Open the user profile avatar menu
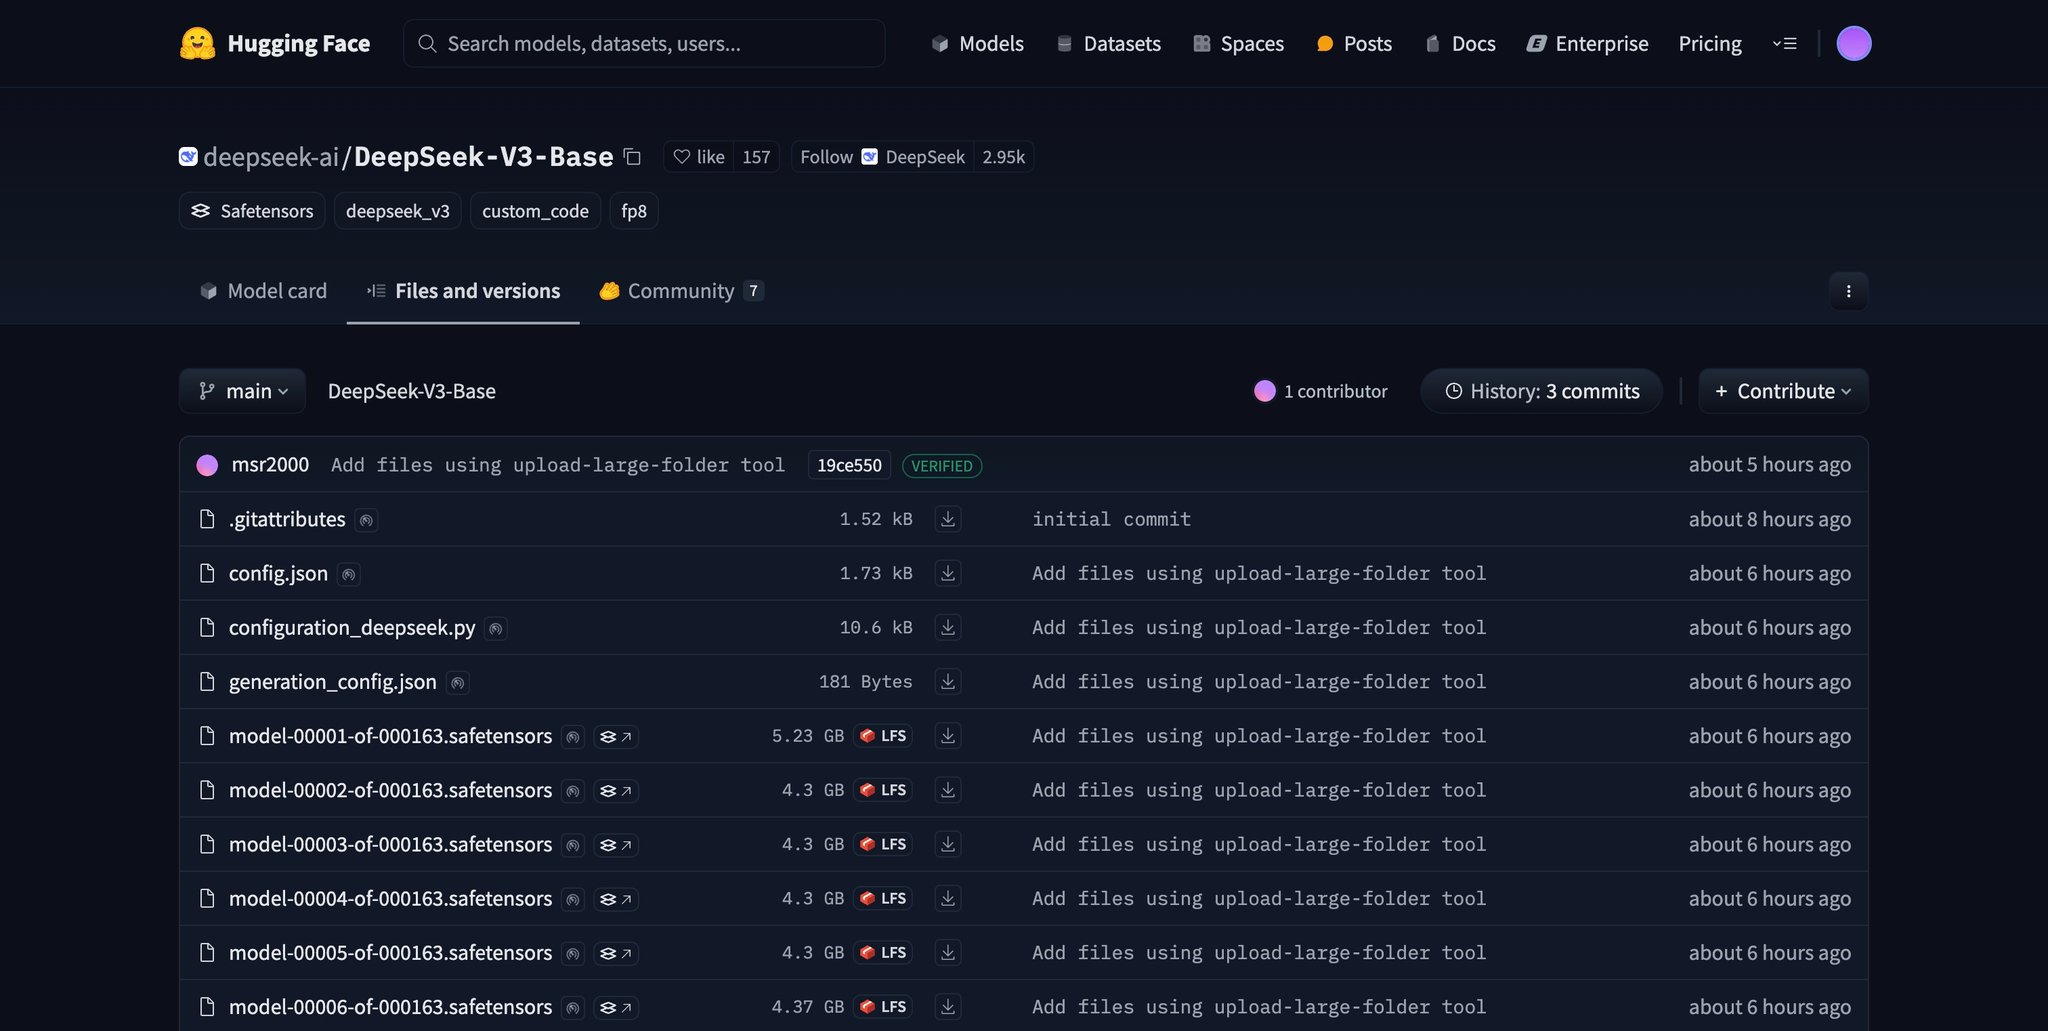This screenshot has width=2048, height=1031. 1853,43
